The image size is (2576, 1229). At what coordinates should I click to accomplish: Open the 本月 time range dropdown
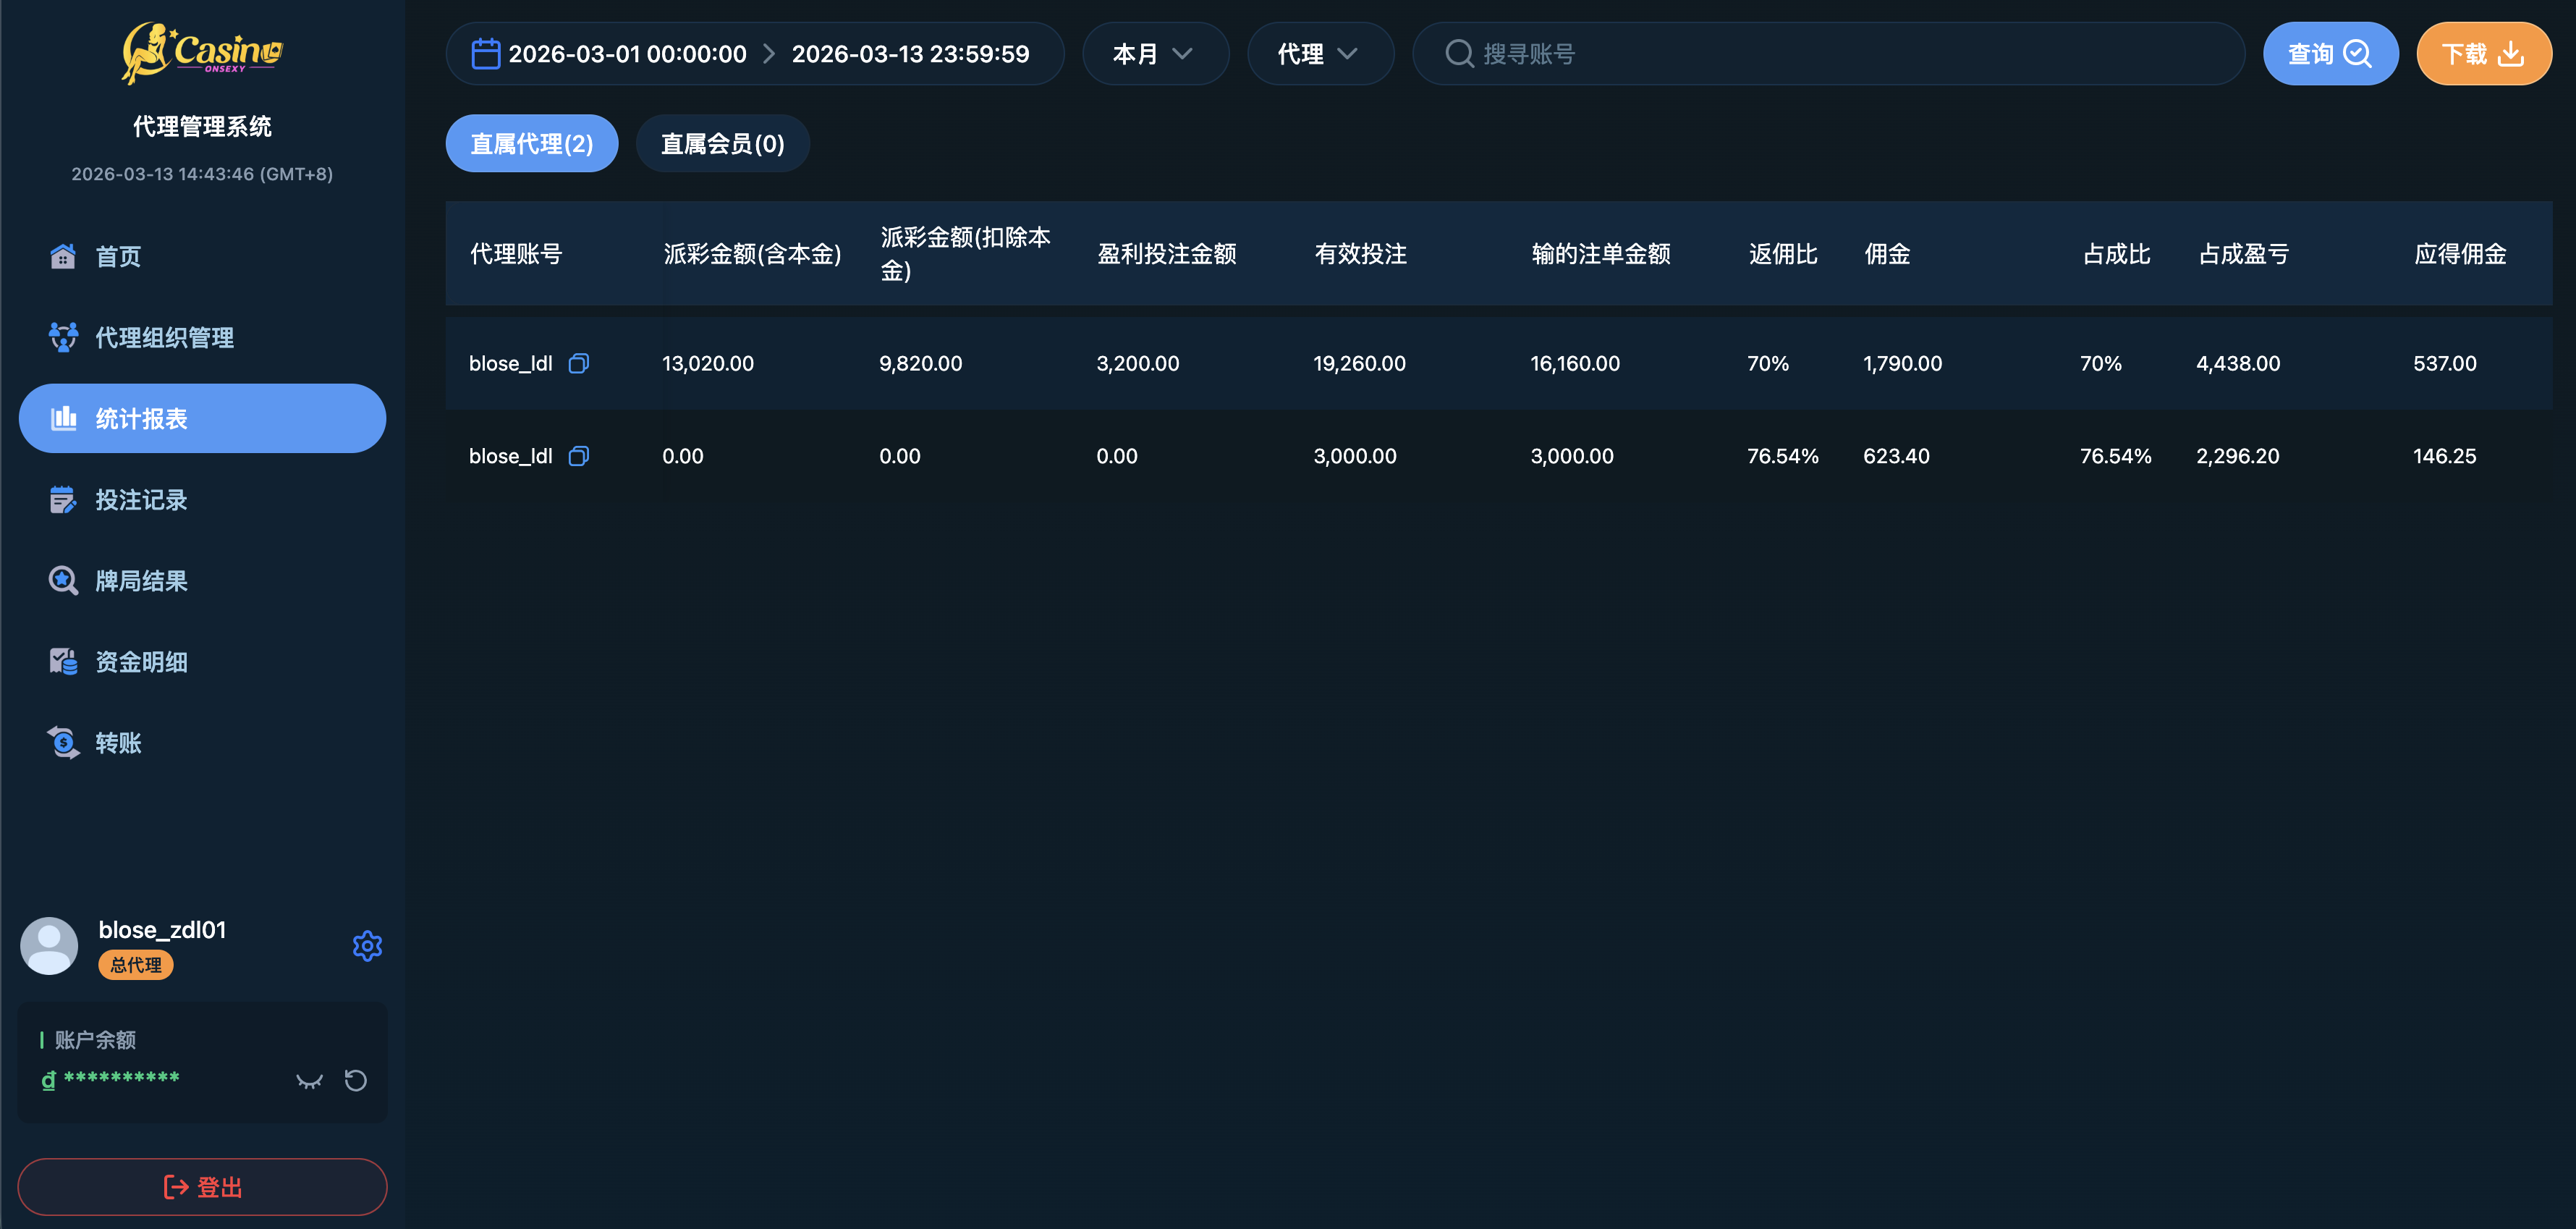click(x=1155, y=53)
